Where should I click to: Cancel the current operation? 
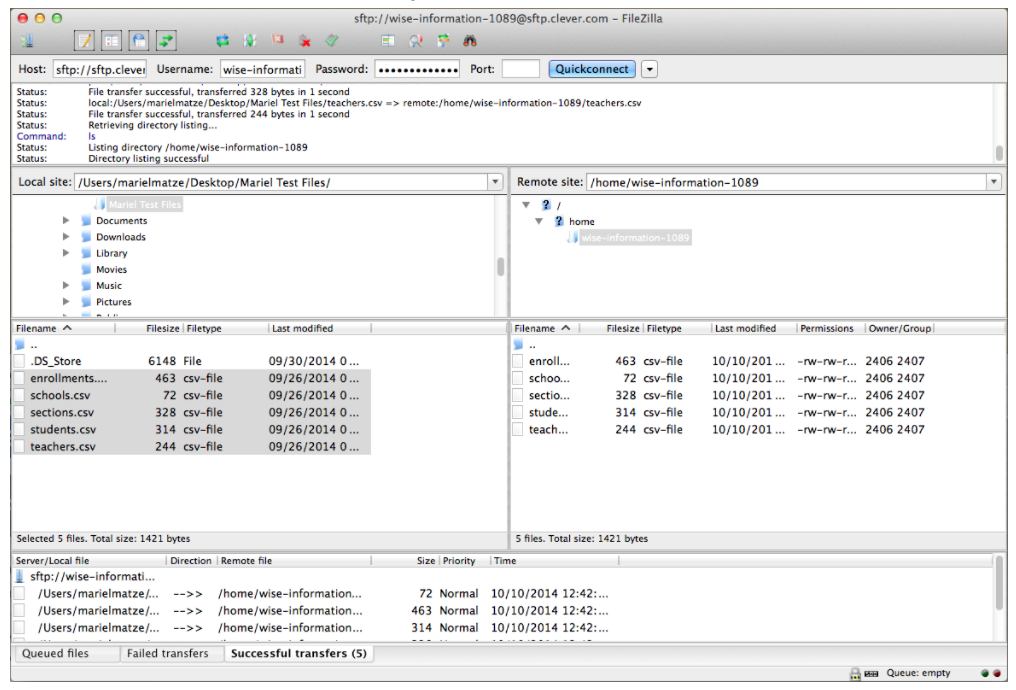pyautogui.click(x=277, y=40)
